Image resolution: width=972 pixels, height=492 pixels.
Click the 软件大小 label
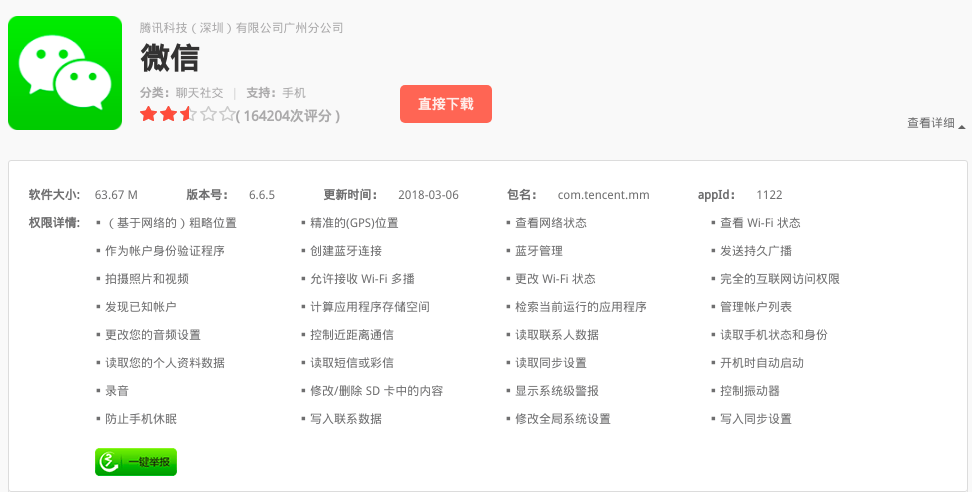[55, 195]
